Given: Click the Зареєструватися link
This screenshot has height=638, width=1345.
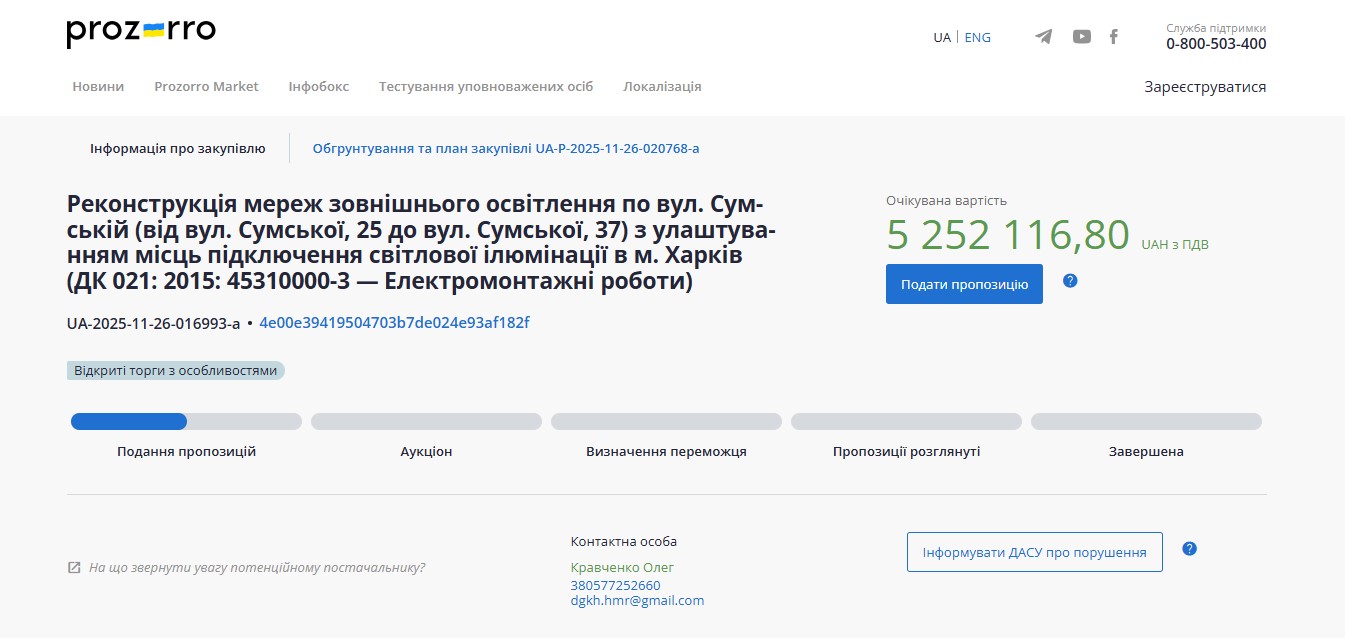Looking at the screenshot, I should coord(1205,87).
